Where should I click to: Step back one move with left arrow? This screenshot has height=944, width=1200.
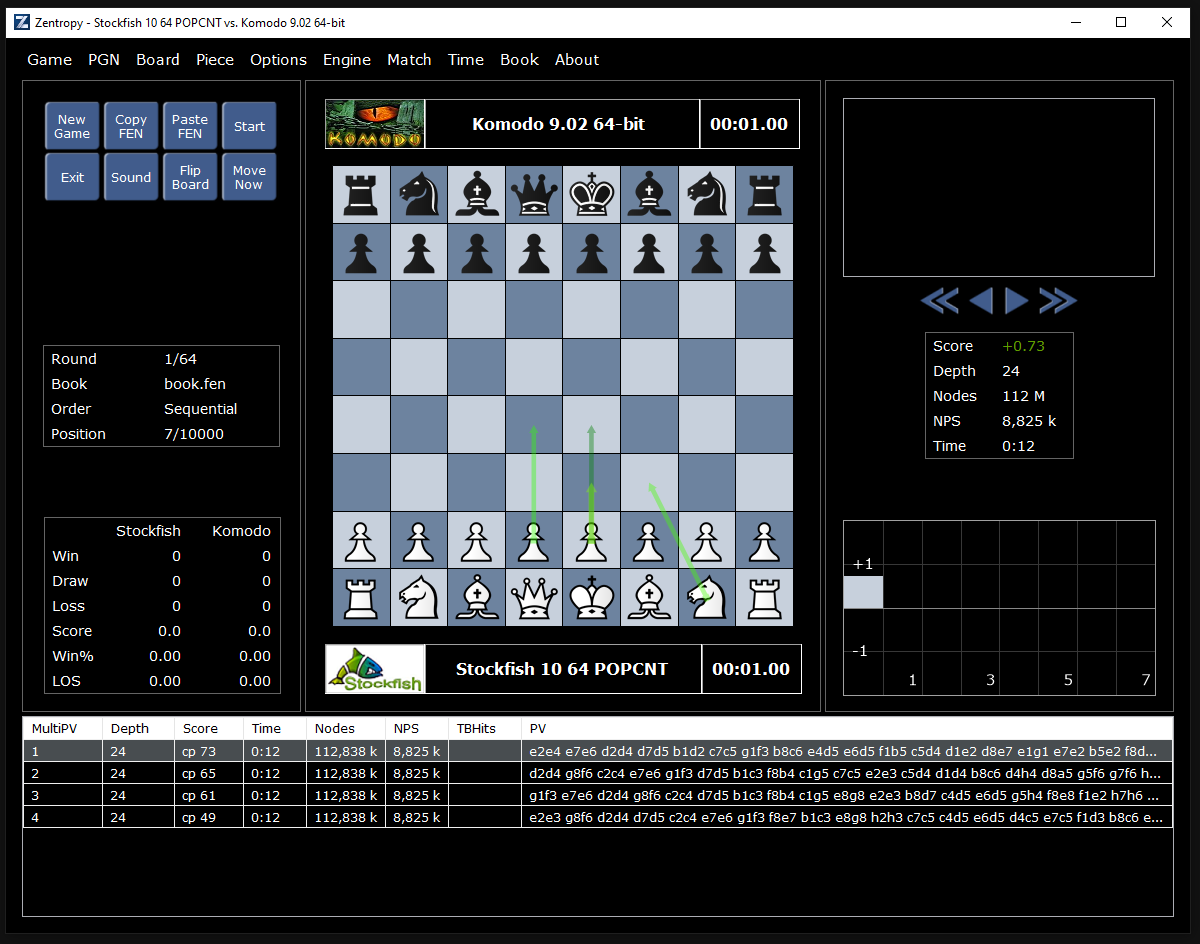point(981,300)
